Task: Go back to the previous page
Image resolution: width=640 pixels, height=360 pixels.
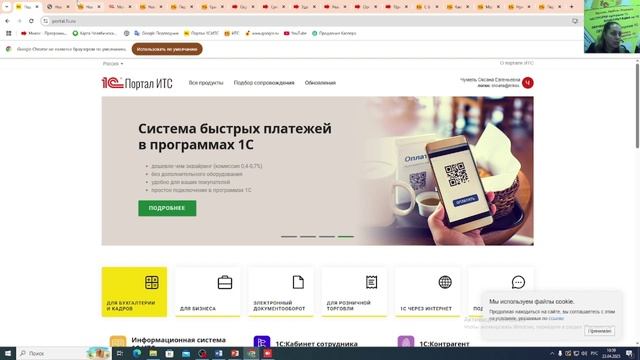Action: [x=8, y=21]
